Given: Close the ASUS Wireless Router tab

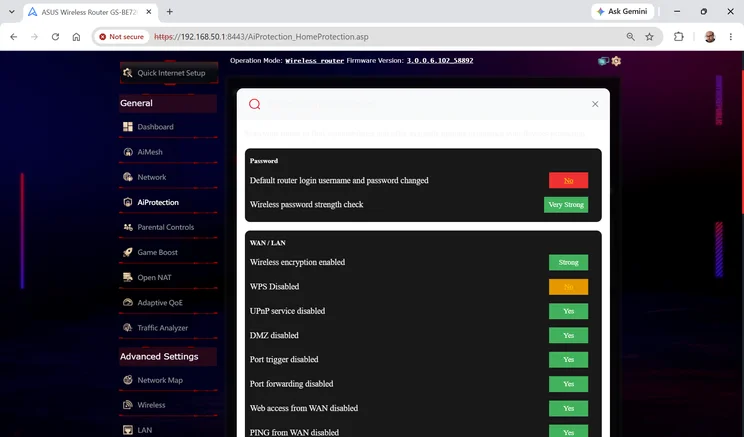Looking at the screenshot, I should [x=149, y=12].
